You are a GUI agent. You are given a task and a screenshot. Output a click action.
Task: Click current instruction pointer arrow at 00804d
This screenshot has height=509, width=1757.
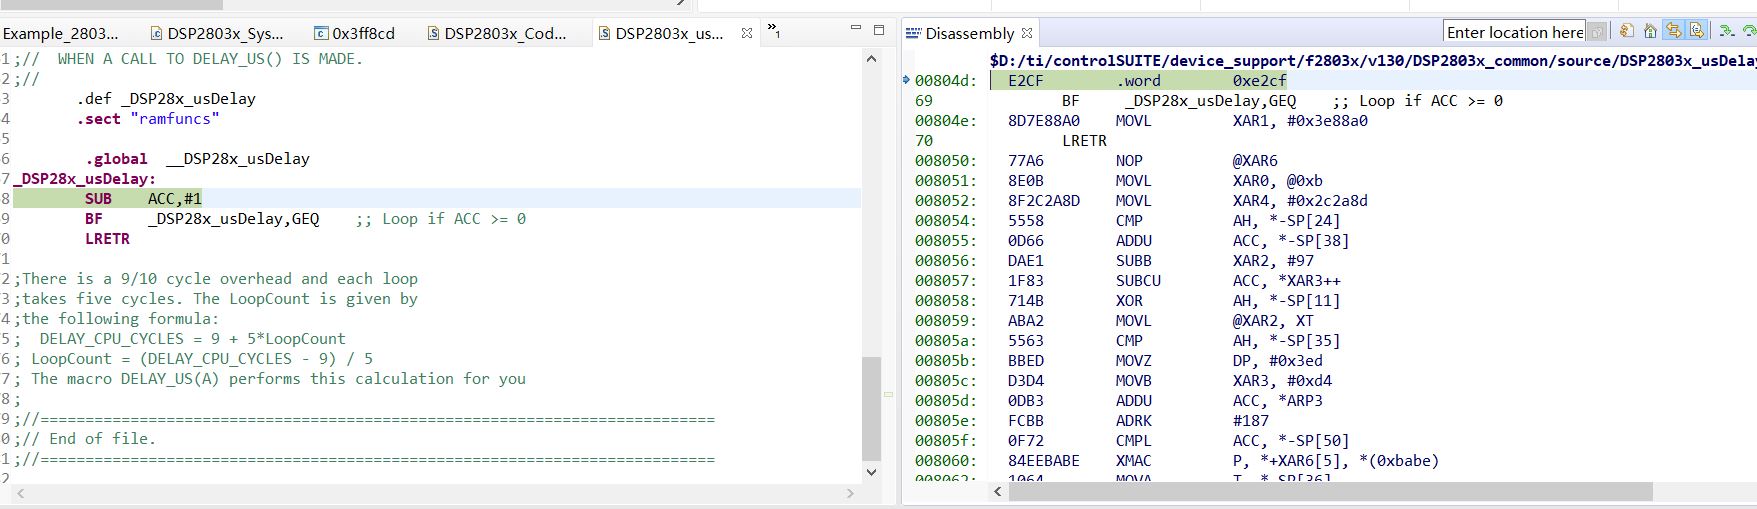pos(907,80)
